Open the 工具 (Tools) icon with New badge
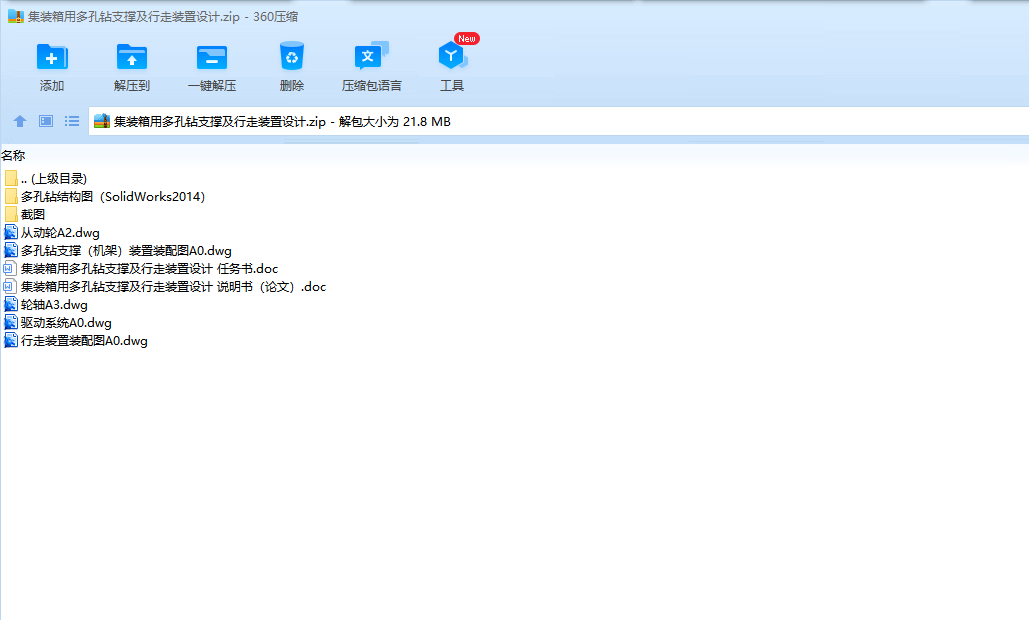1029x620 pixels. [452, 56]
